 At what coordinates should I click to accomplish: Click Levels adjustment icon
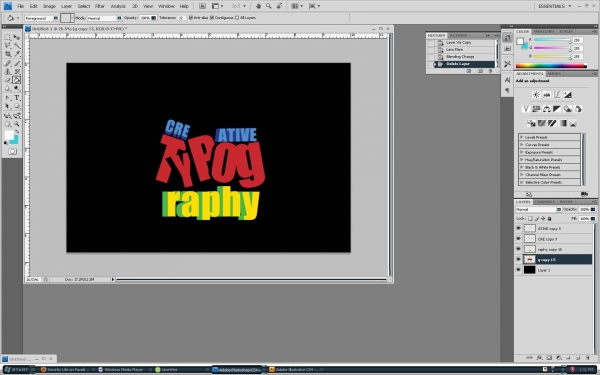pyautogui.click(x=546, y=95)
